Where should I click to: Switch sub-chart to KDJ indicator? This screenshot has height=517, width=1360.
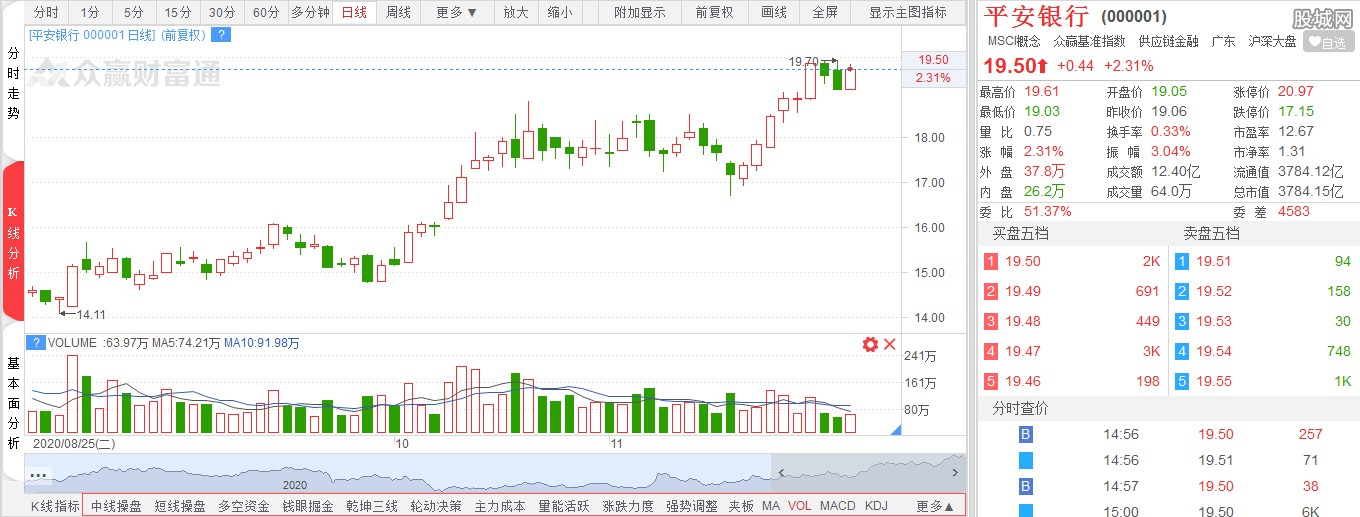point(876,506)
